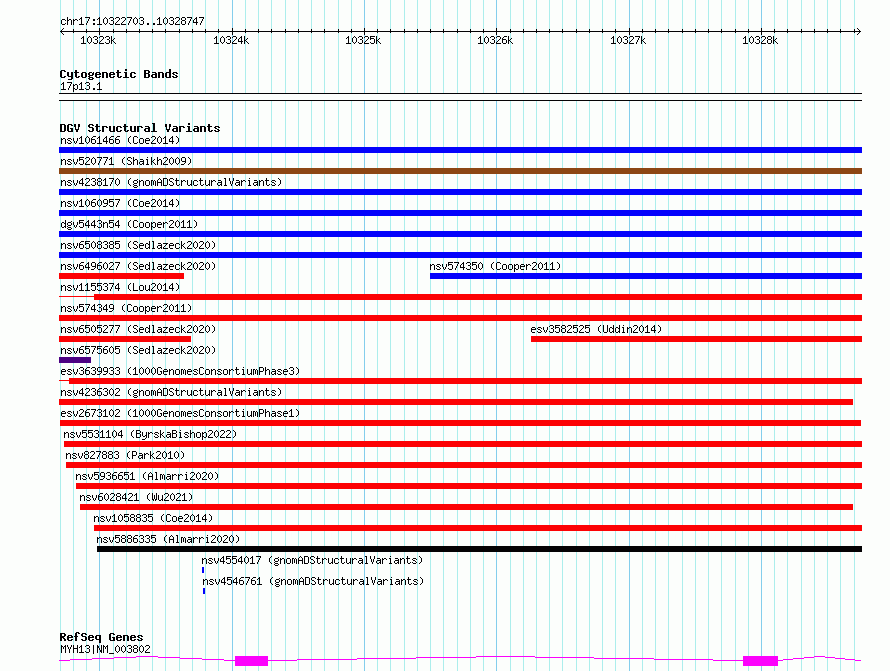890x671 pixels.
Task: Select the brown nsv520771 (Shaikh2009) bar
Action: pos(460,171)
